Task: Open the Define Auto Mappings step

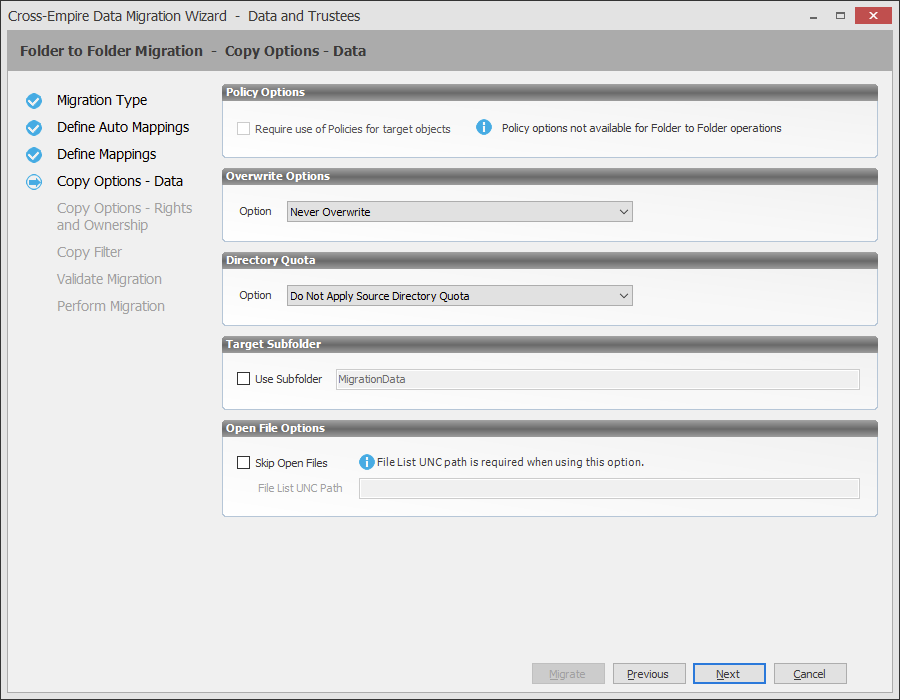Action: pyautogui.click(x=123, y=127)
